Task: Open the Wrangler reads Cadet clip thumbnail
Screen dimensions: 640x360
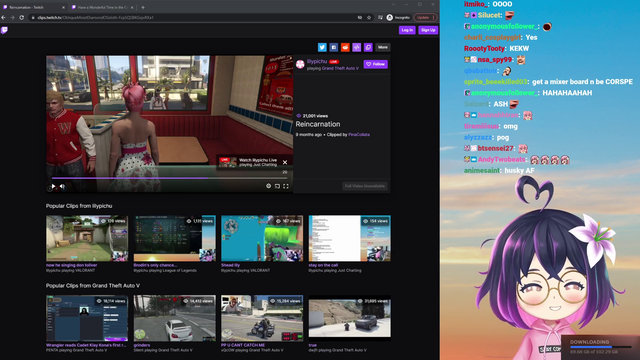Action: pyautogui.click(x=87, y=318)
